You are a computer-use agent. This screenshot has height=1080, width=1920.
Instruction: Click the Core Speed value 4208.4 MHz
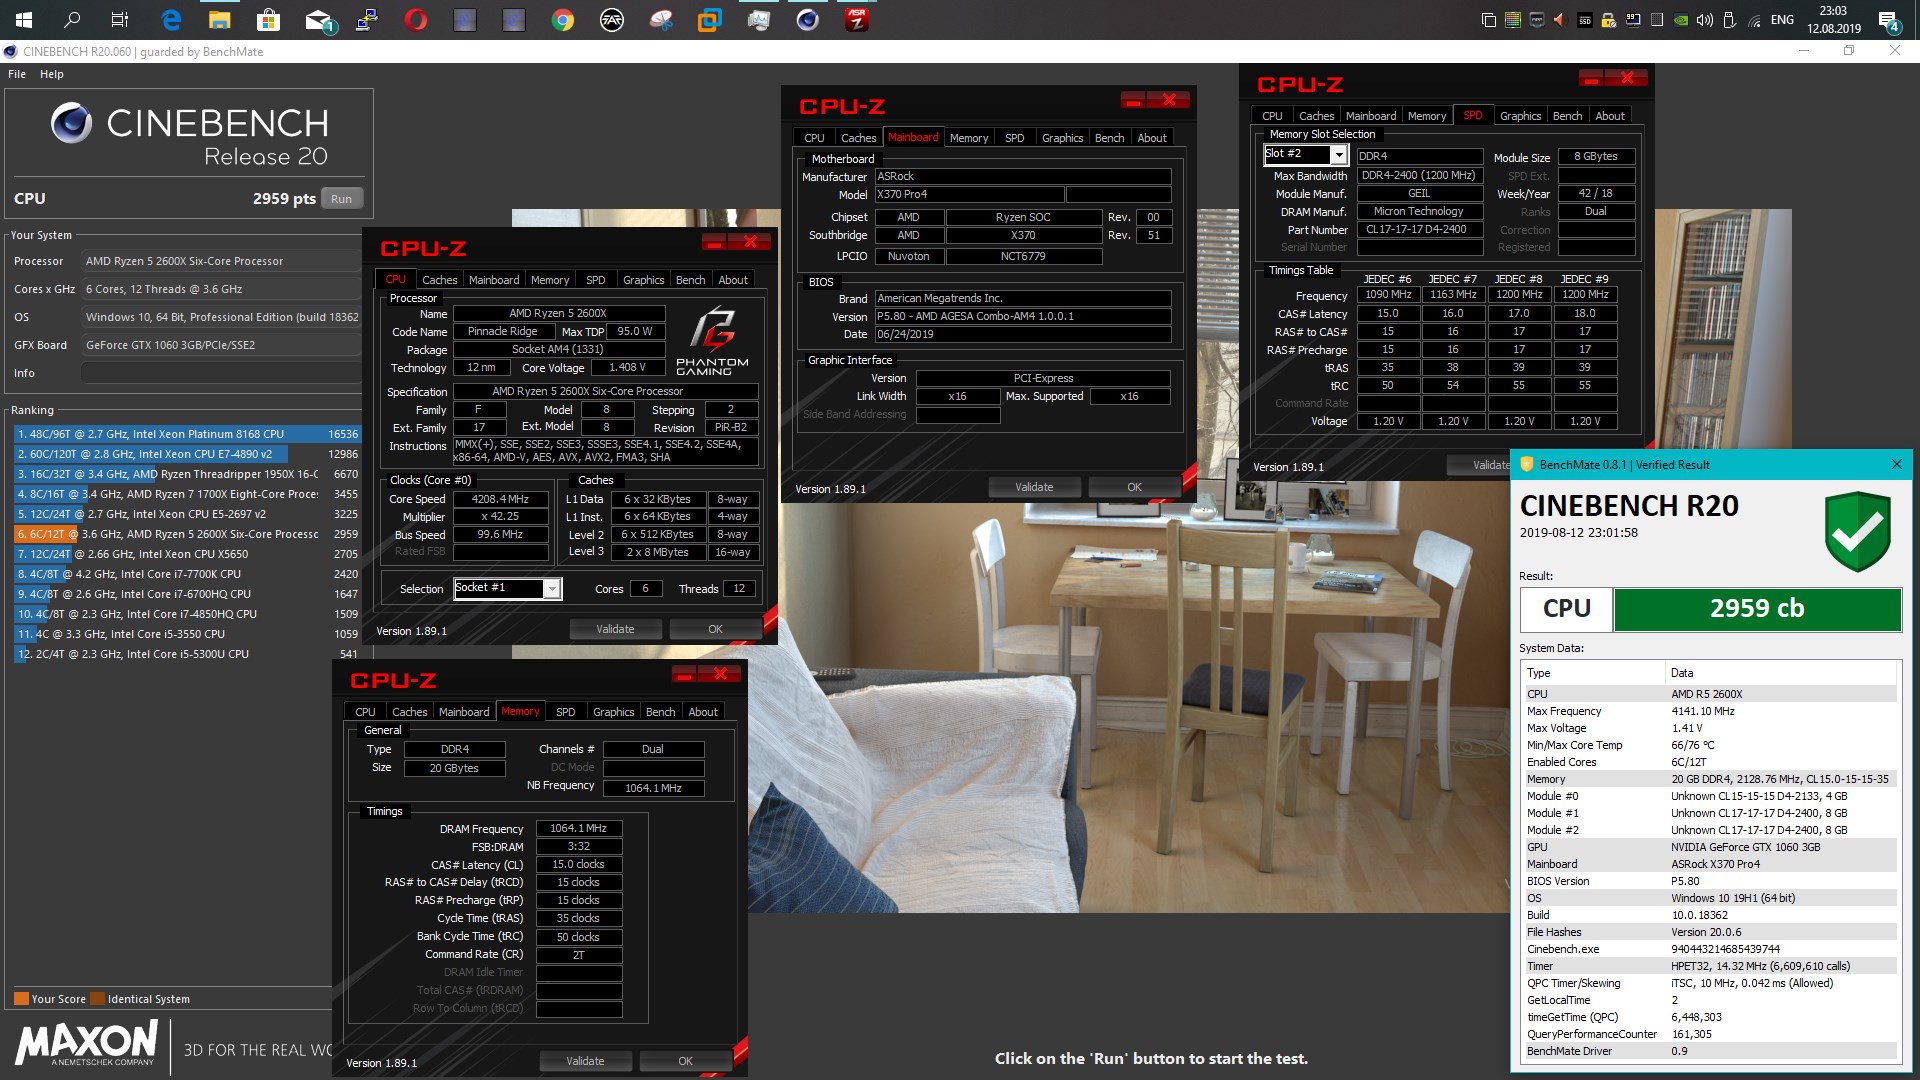(x=500, y=499)
